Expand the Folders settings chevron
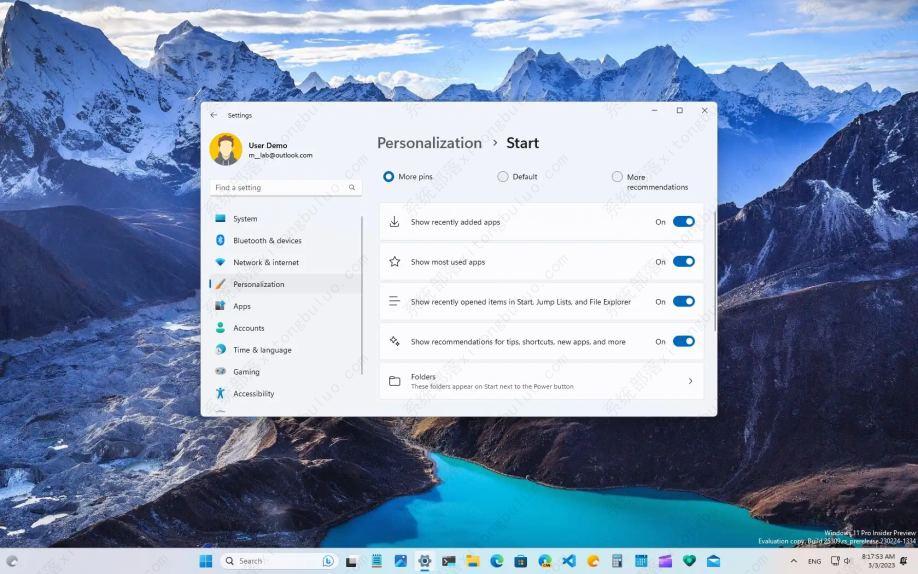The width and height of the screenshot is (918, 574). [x=690, y=381]
